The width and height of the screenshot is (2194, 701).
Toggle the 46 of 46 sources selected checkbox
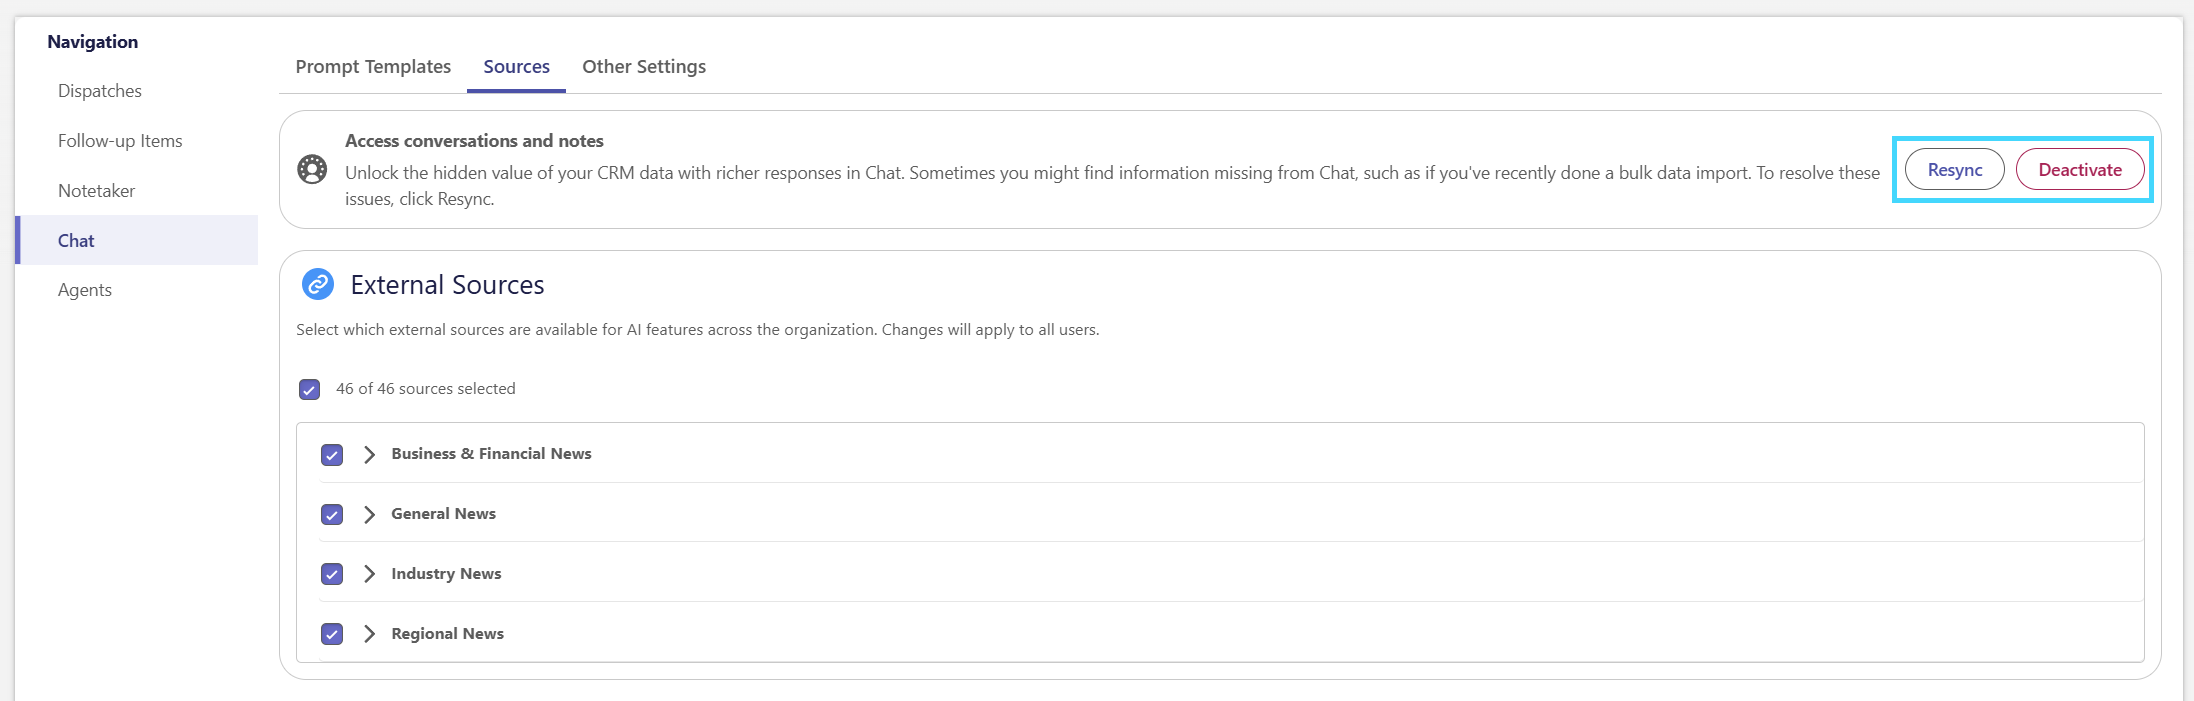[310, 389]
